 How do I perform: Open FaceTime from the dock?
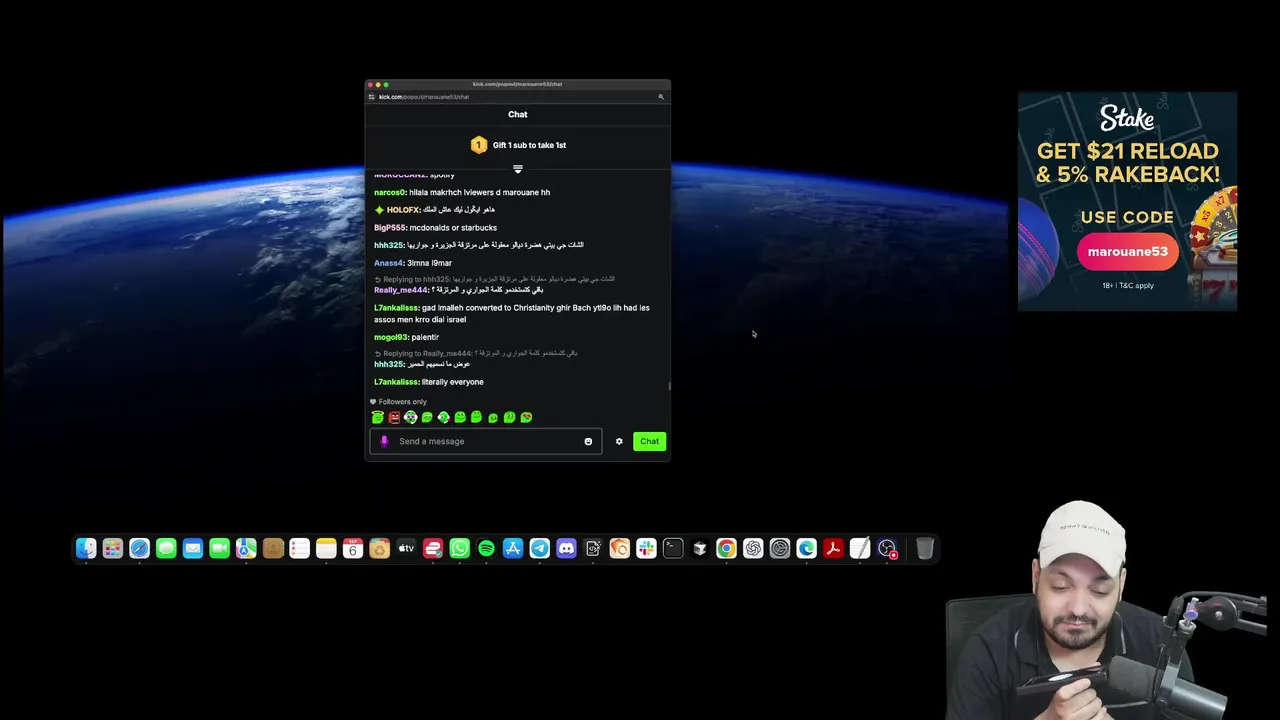[219, 548]
